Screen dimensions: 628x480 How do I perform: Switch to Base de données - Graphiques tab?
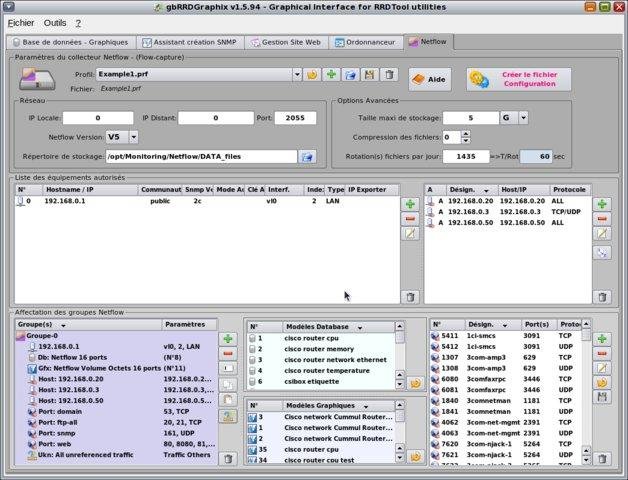[71, 42]
